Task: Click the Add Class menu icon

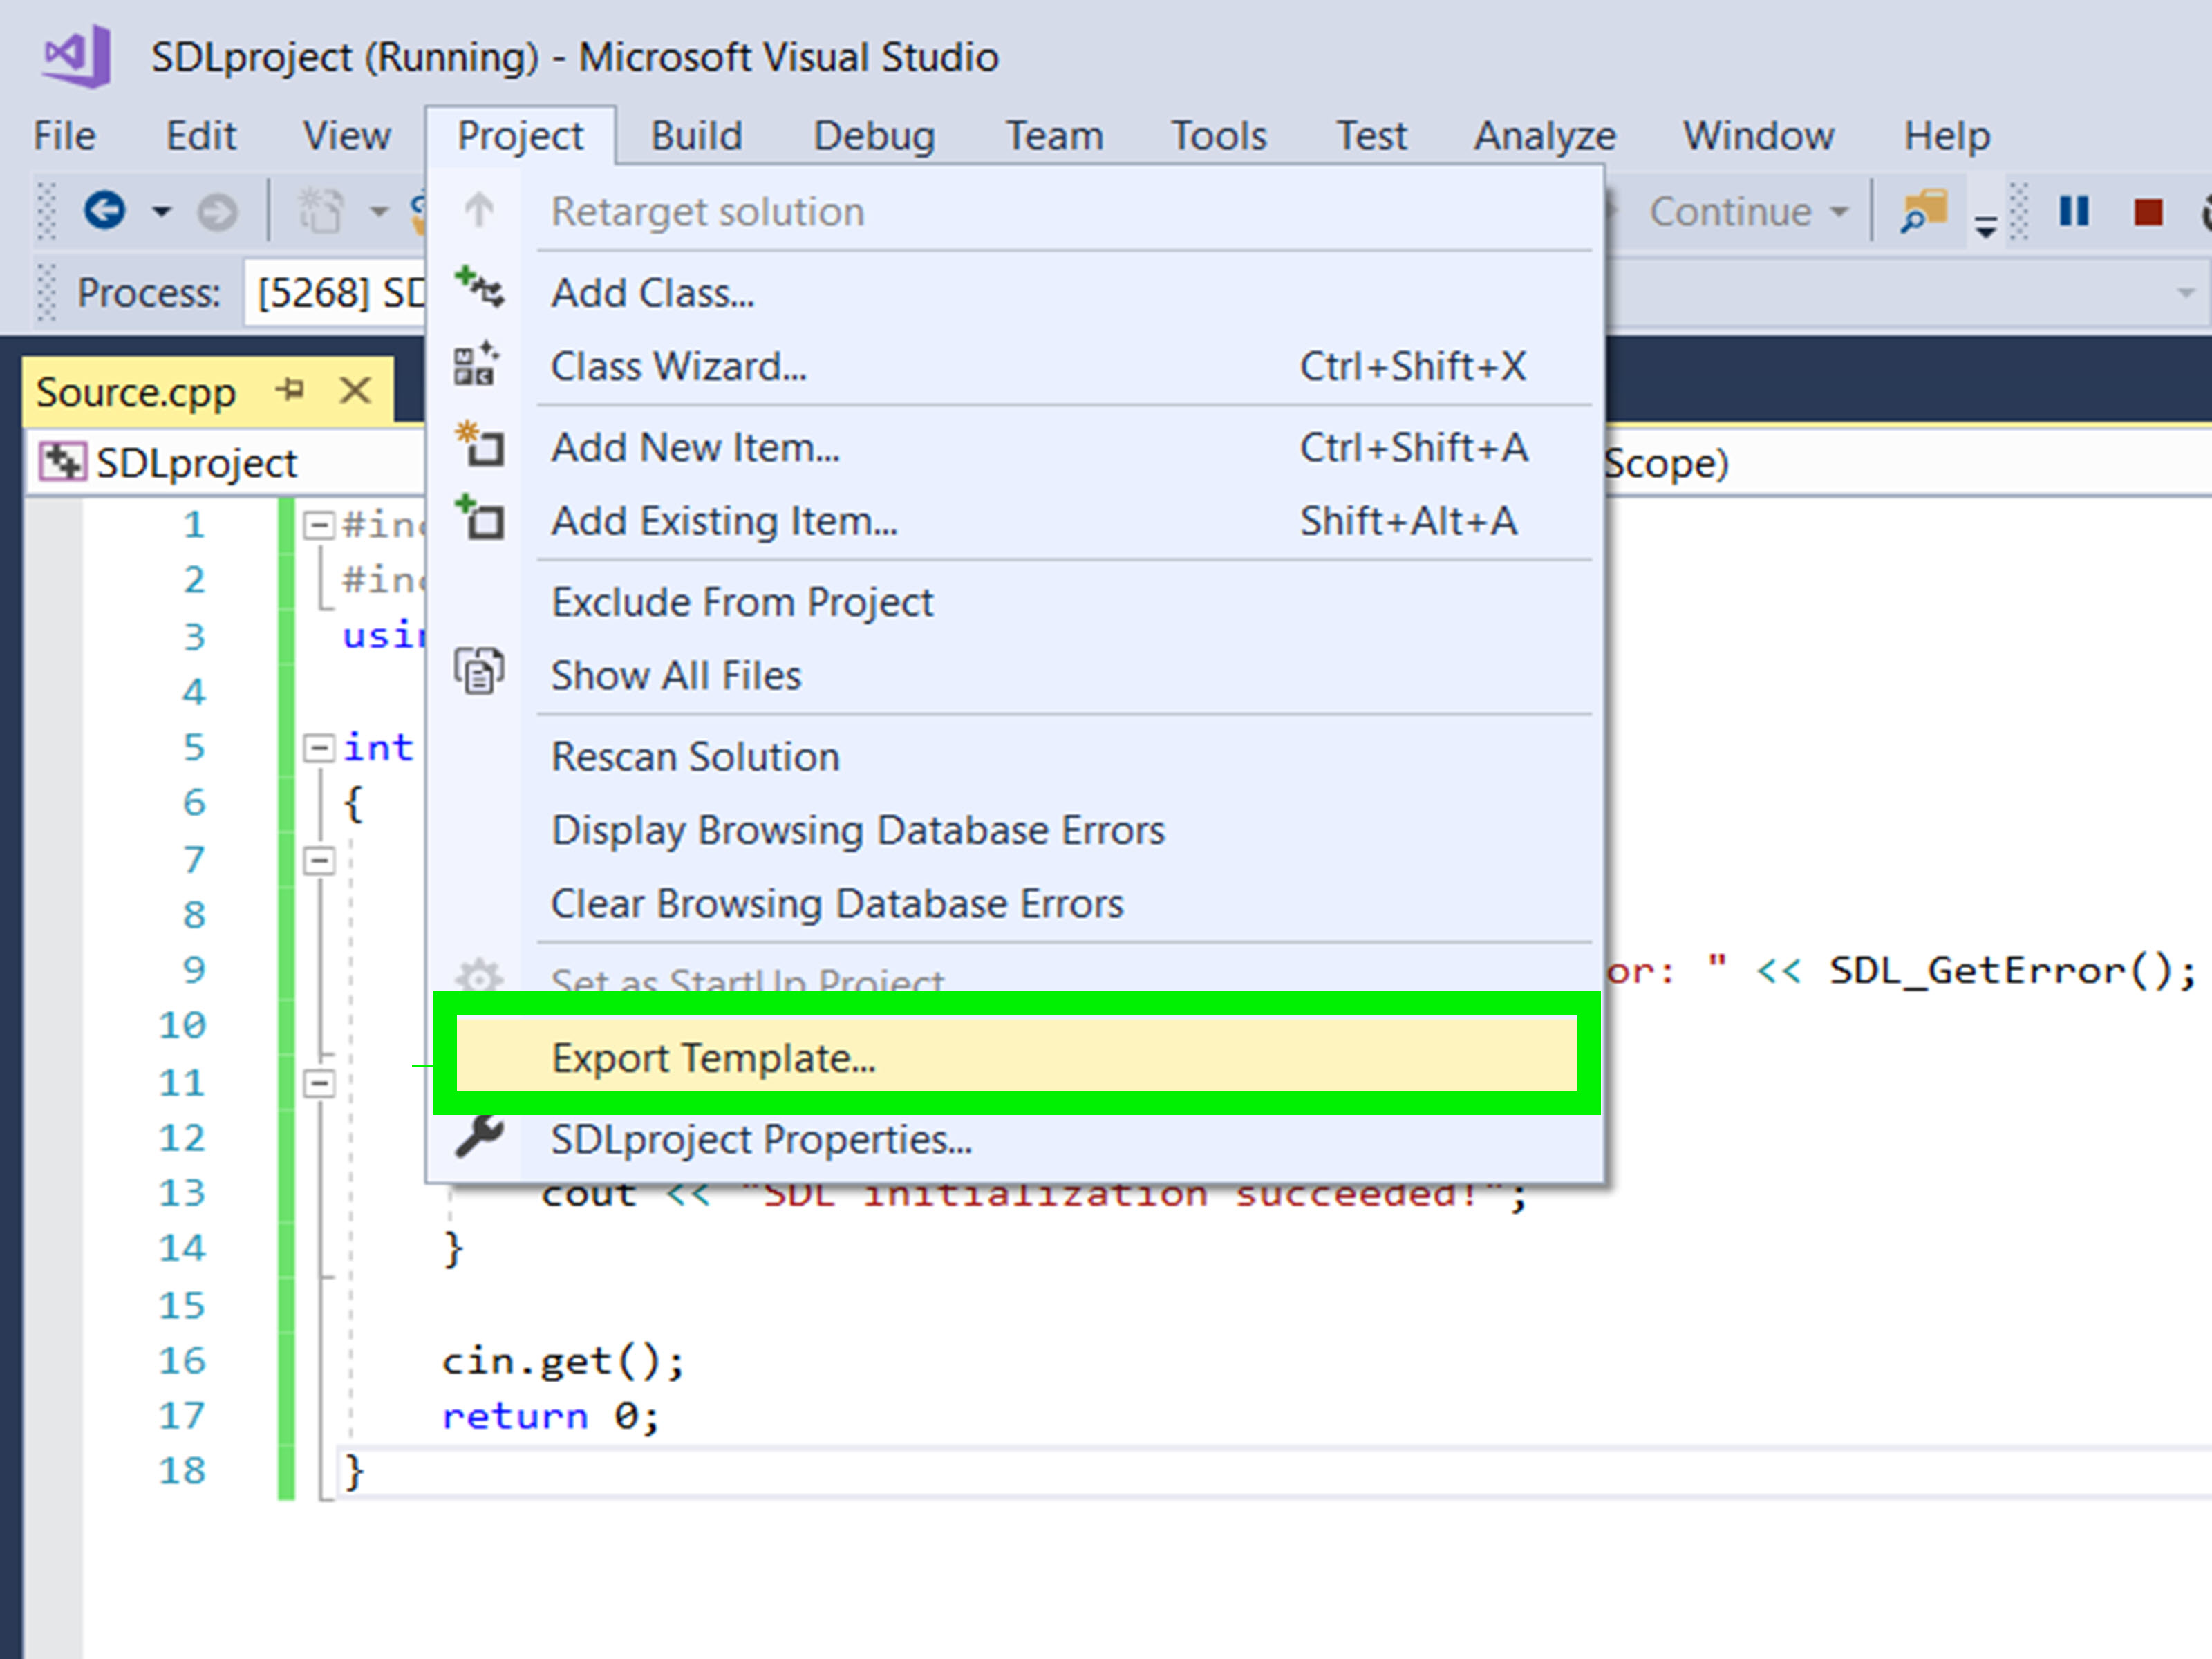Action: coord(479,288)
